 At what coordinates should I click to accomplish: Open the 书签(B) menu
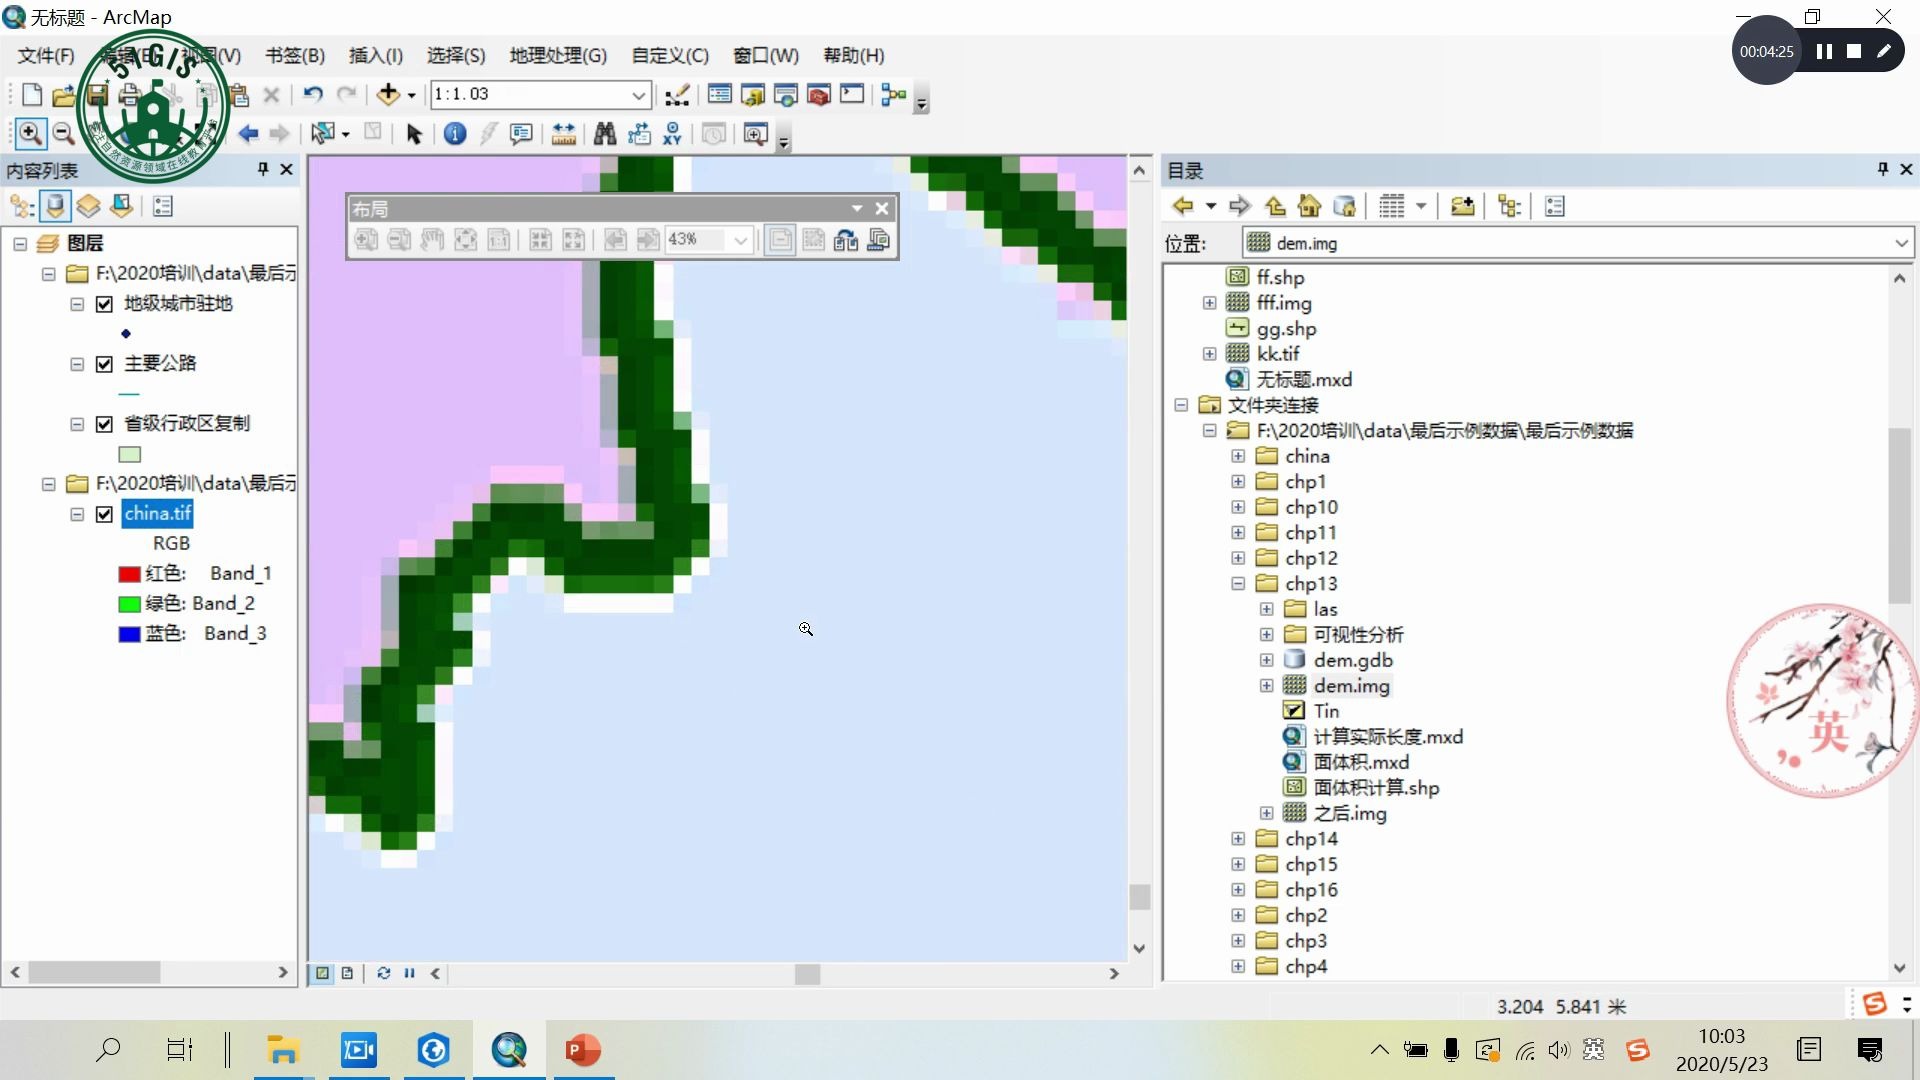tap(293, 55)
